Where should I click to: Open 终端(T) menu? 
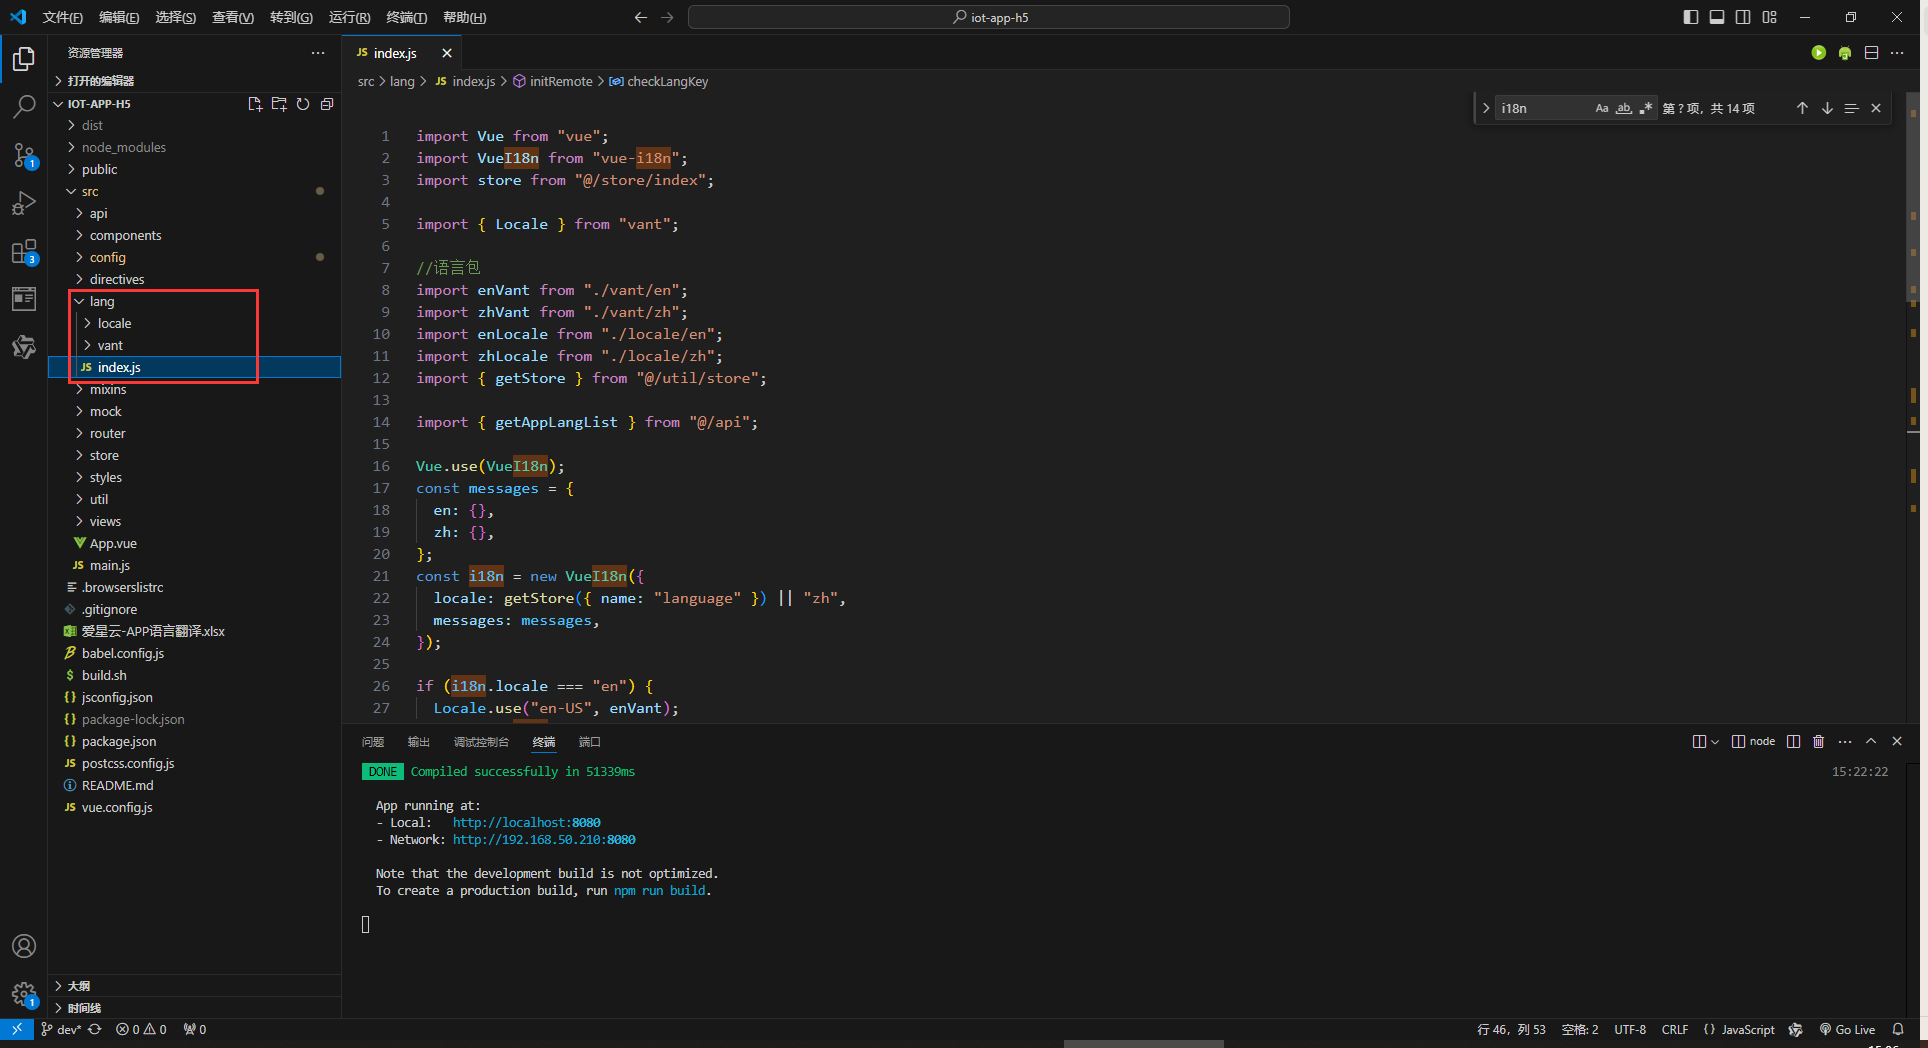point(406,17)
